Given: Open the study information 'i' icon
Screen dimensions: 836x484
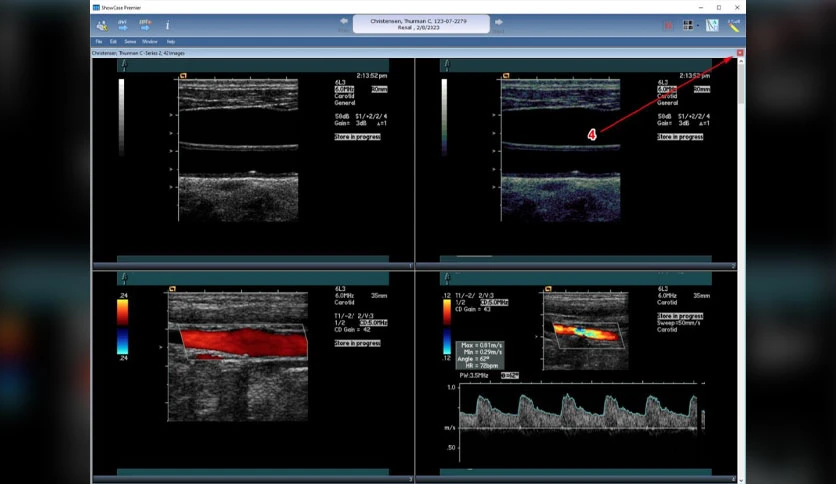Looking at the screenshot, I should 167,25.
